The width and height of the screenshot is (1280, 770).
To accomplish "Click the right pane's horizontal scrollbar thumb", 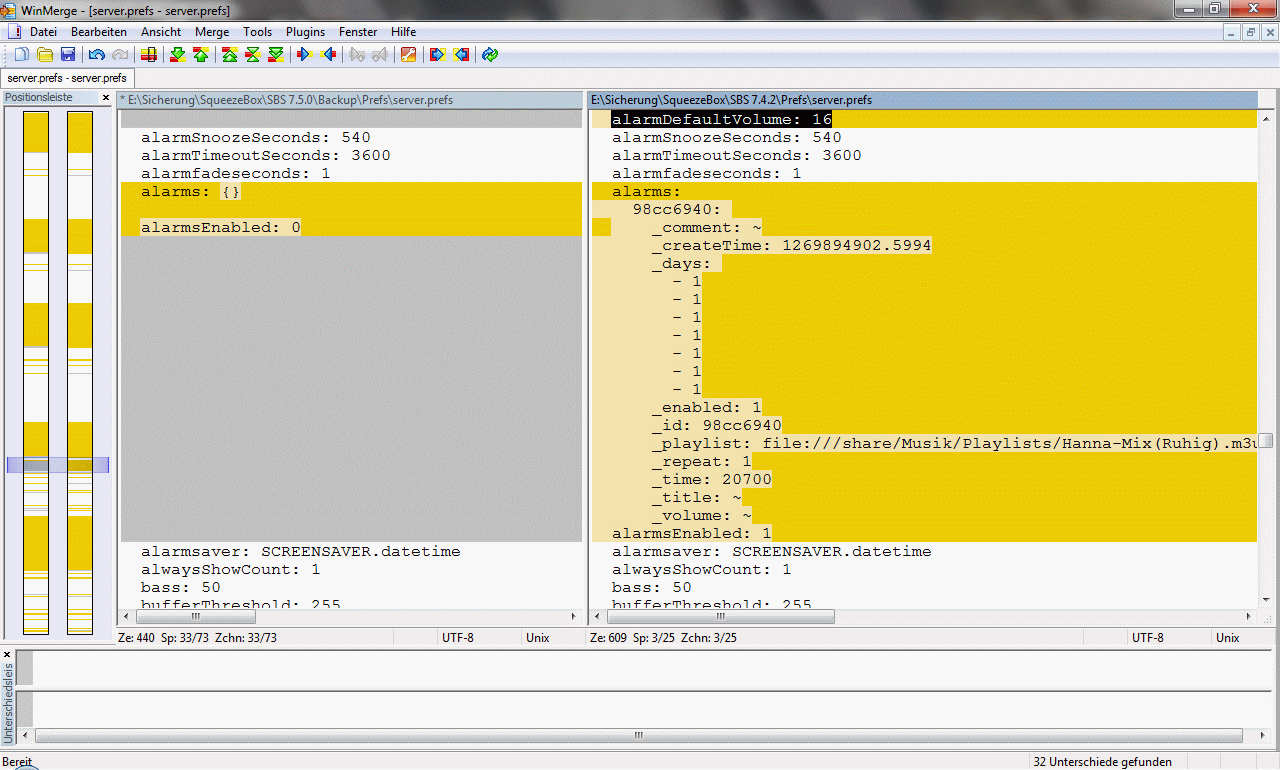I will pyautogui.click(x=720, y=617).
